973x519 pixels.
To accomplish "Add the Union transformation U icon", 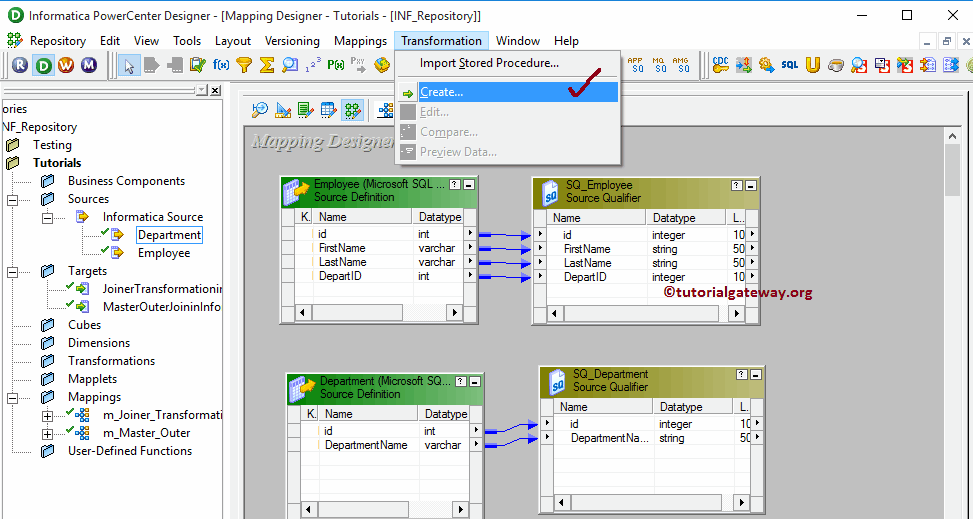I will coord(812,65).
